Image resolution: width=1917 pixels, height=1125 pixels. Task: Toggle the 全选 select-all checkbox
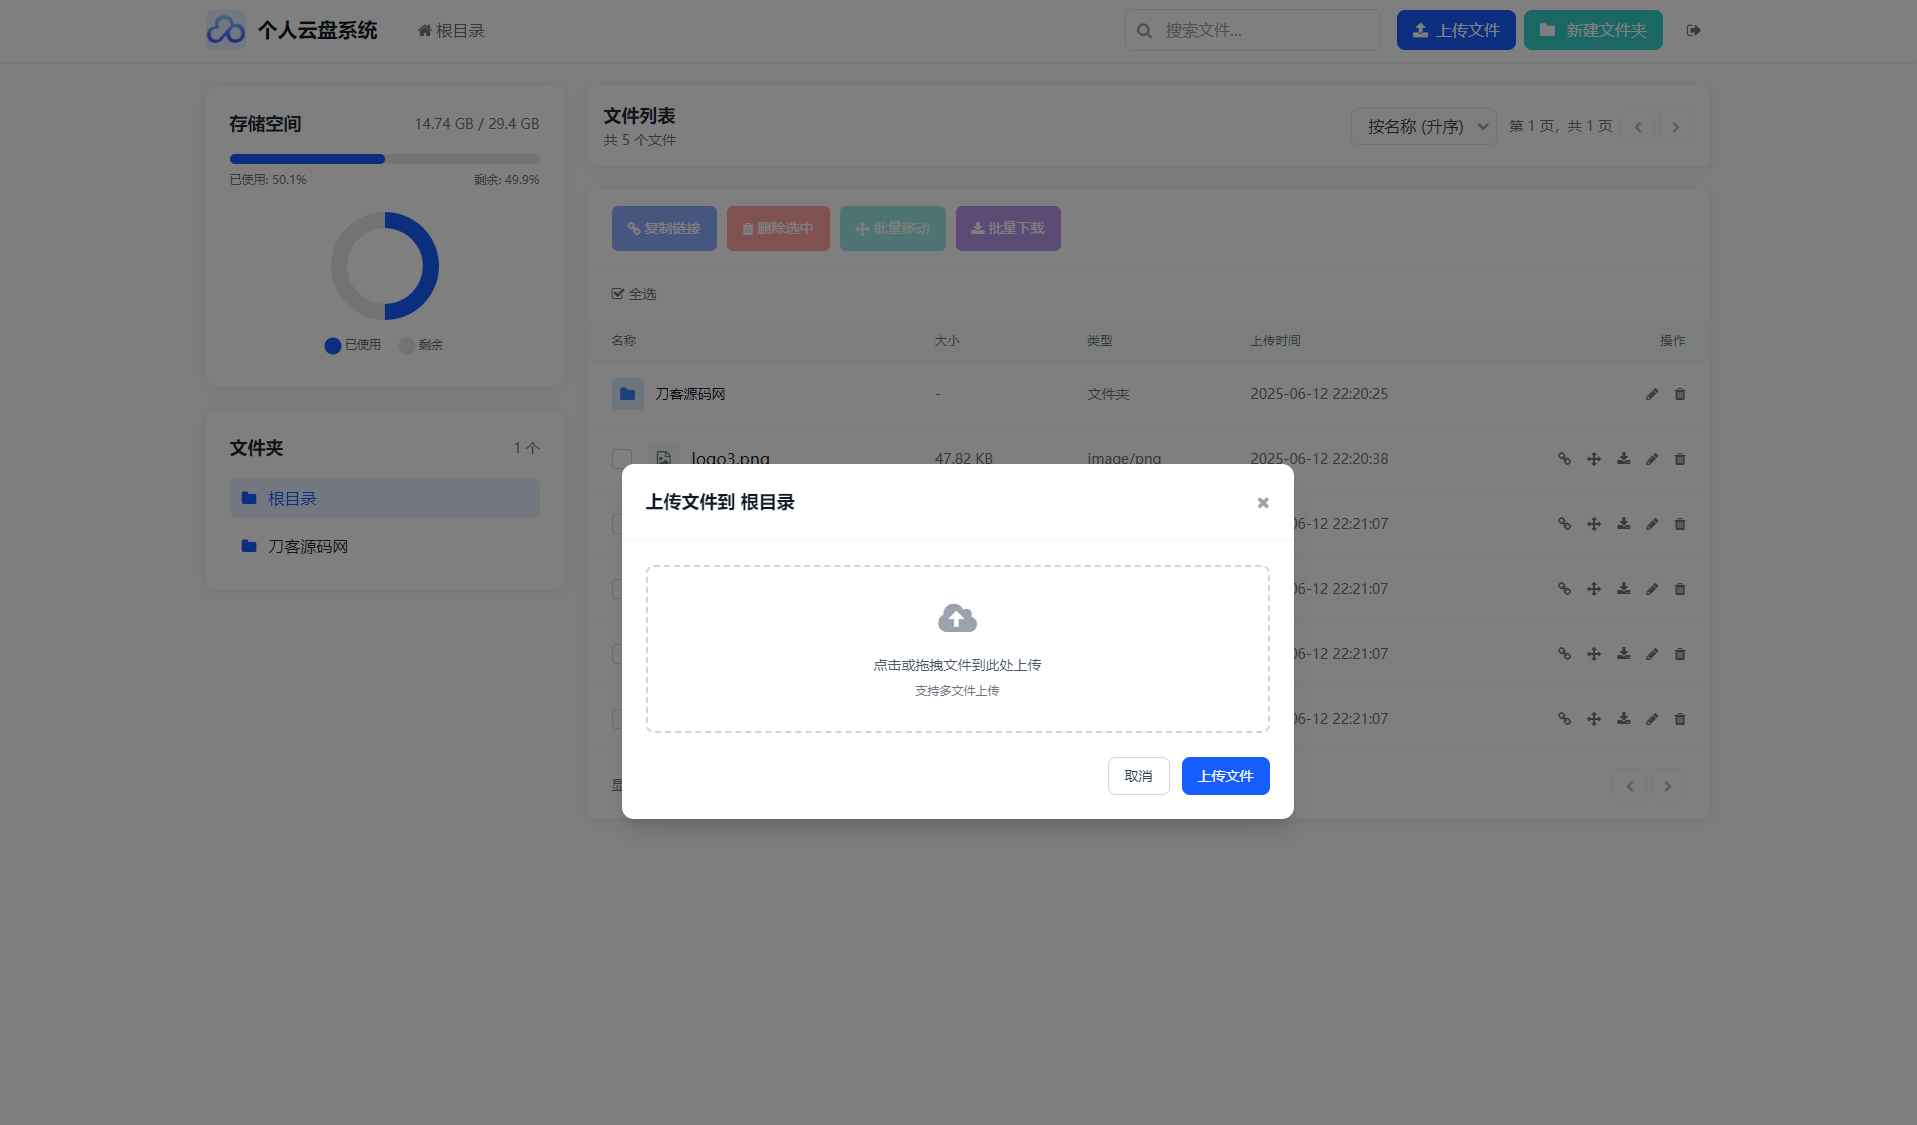click(x=618, y=293)
